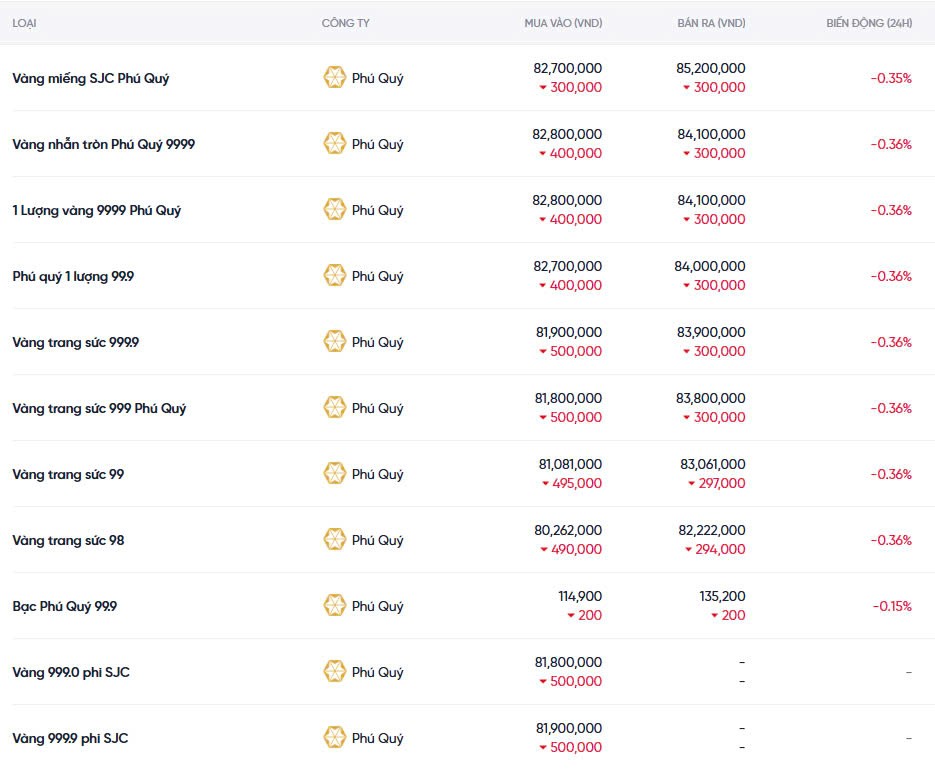Image resolution: width=935 pixels, height=770 pixels.
Task: Open the Vàng miếng SJC Phú Quý item
Action: (x=90, y=78)
